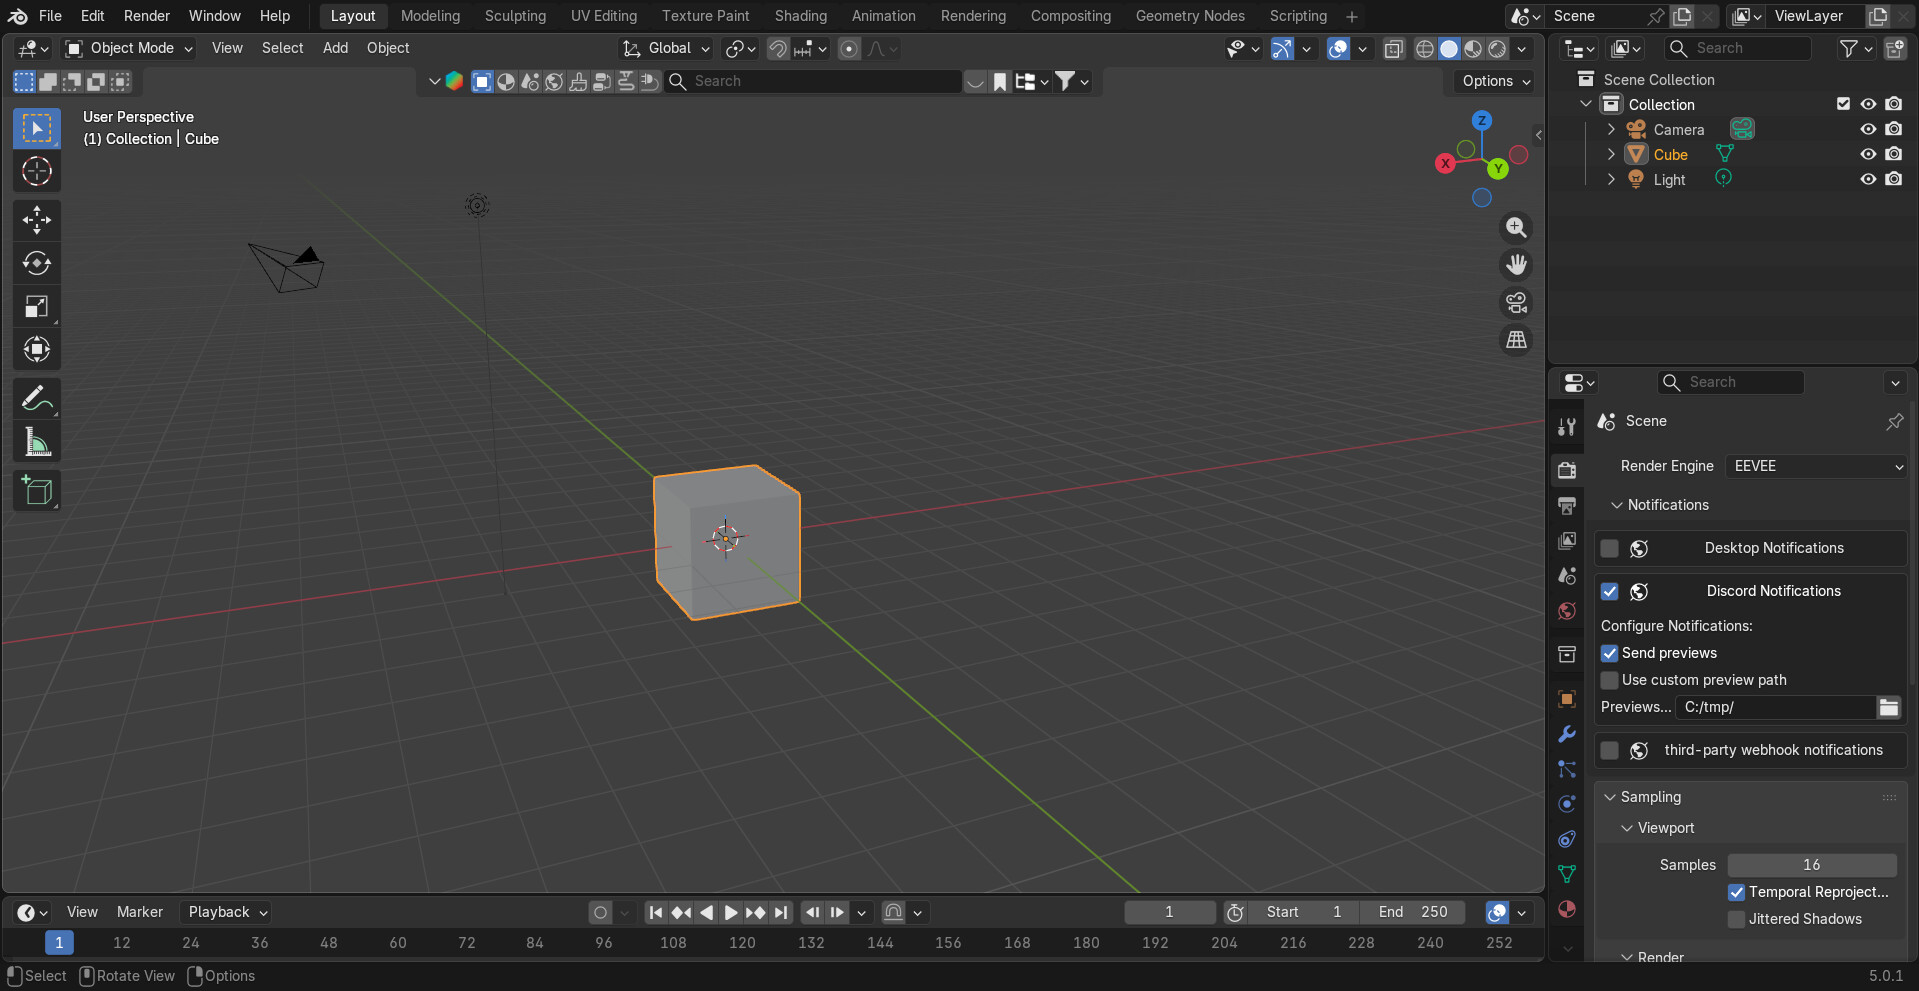Open the Object Mode dropdown
The height and width of the screenshot is (991, 1919).
coord(129,48)
